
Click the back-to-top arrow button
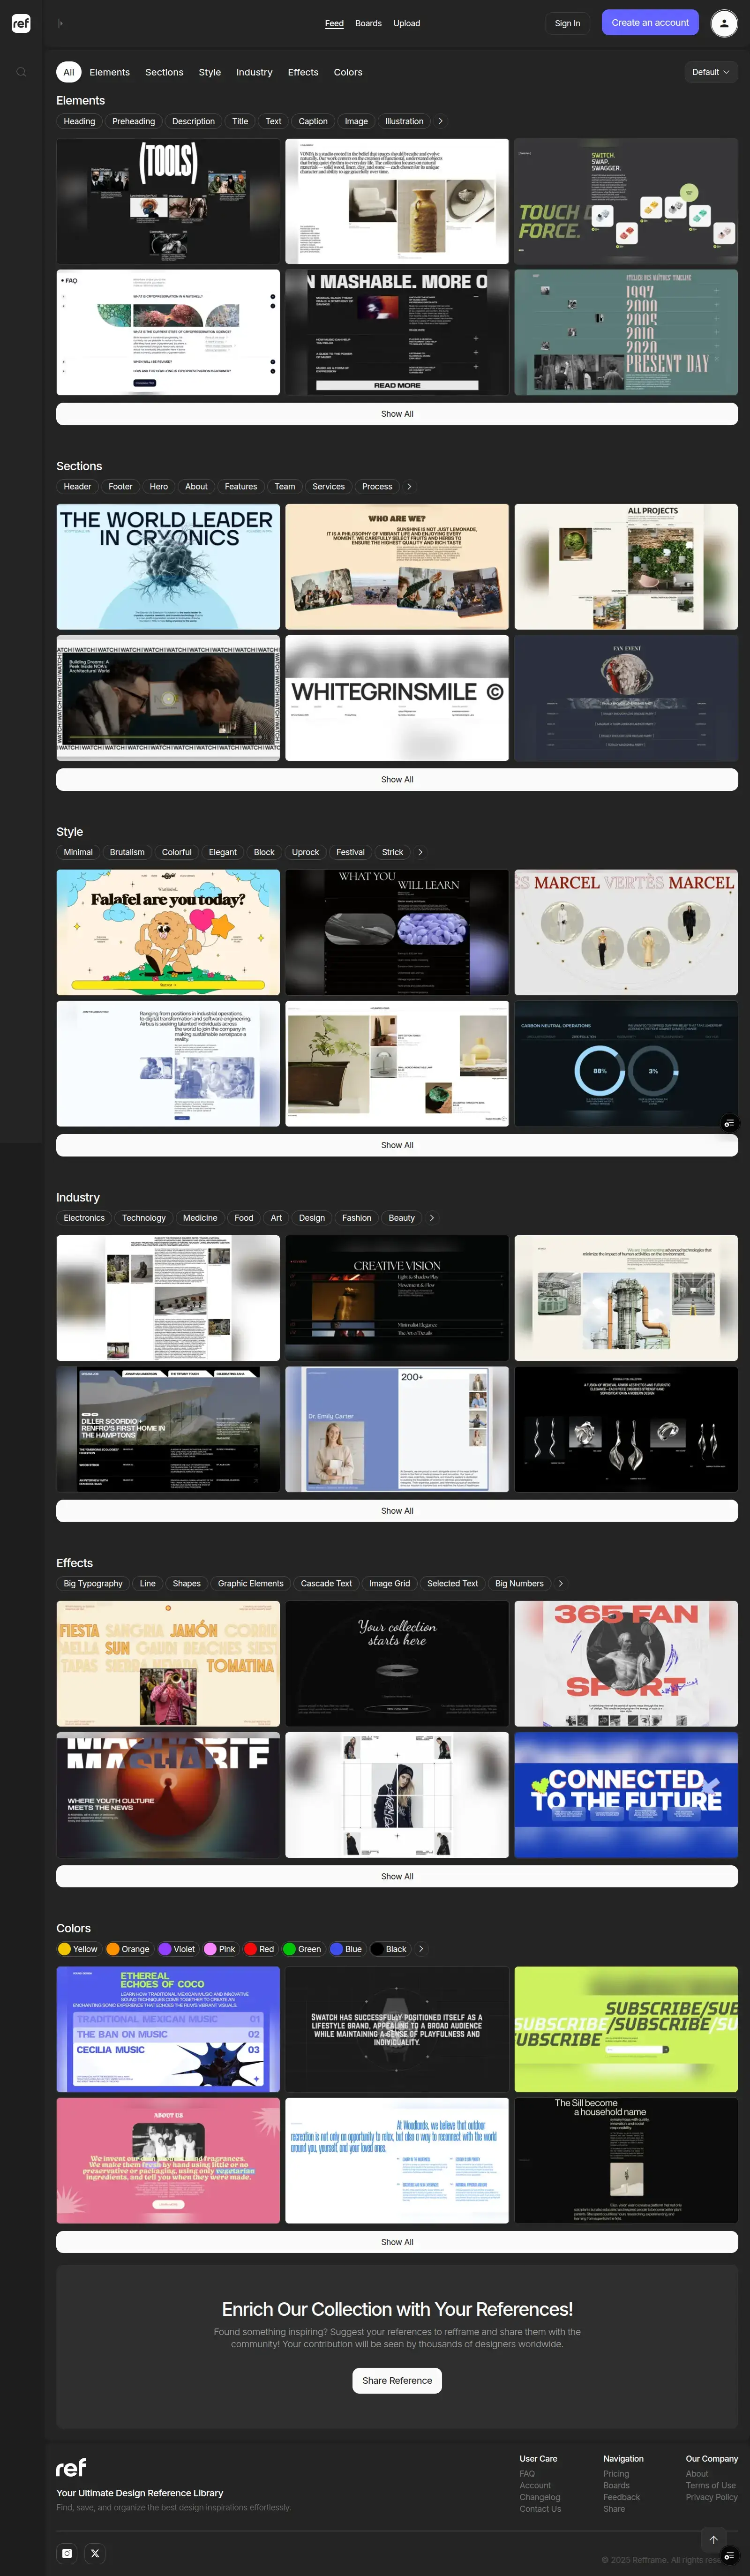(713, 2539)
